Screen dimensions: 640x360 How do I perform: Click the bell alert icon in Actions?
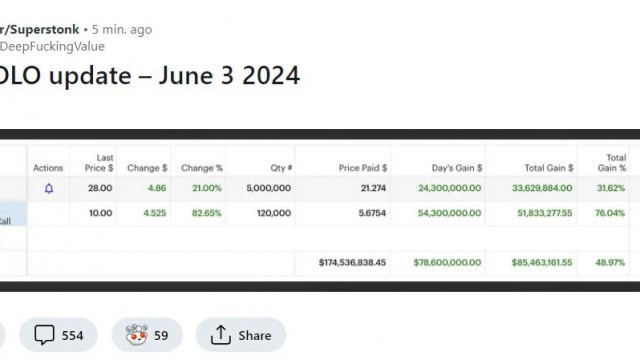(49, 189)
